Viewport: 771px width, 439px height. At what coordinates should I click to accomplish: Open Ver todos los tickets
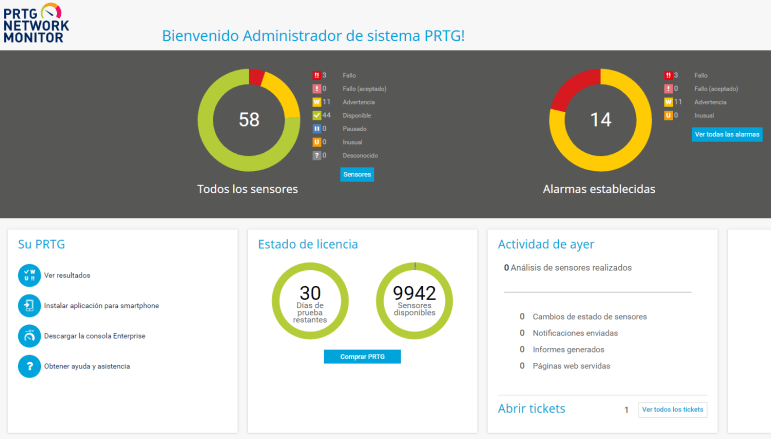pos(672,409)
